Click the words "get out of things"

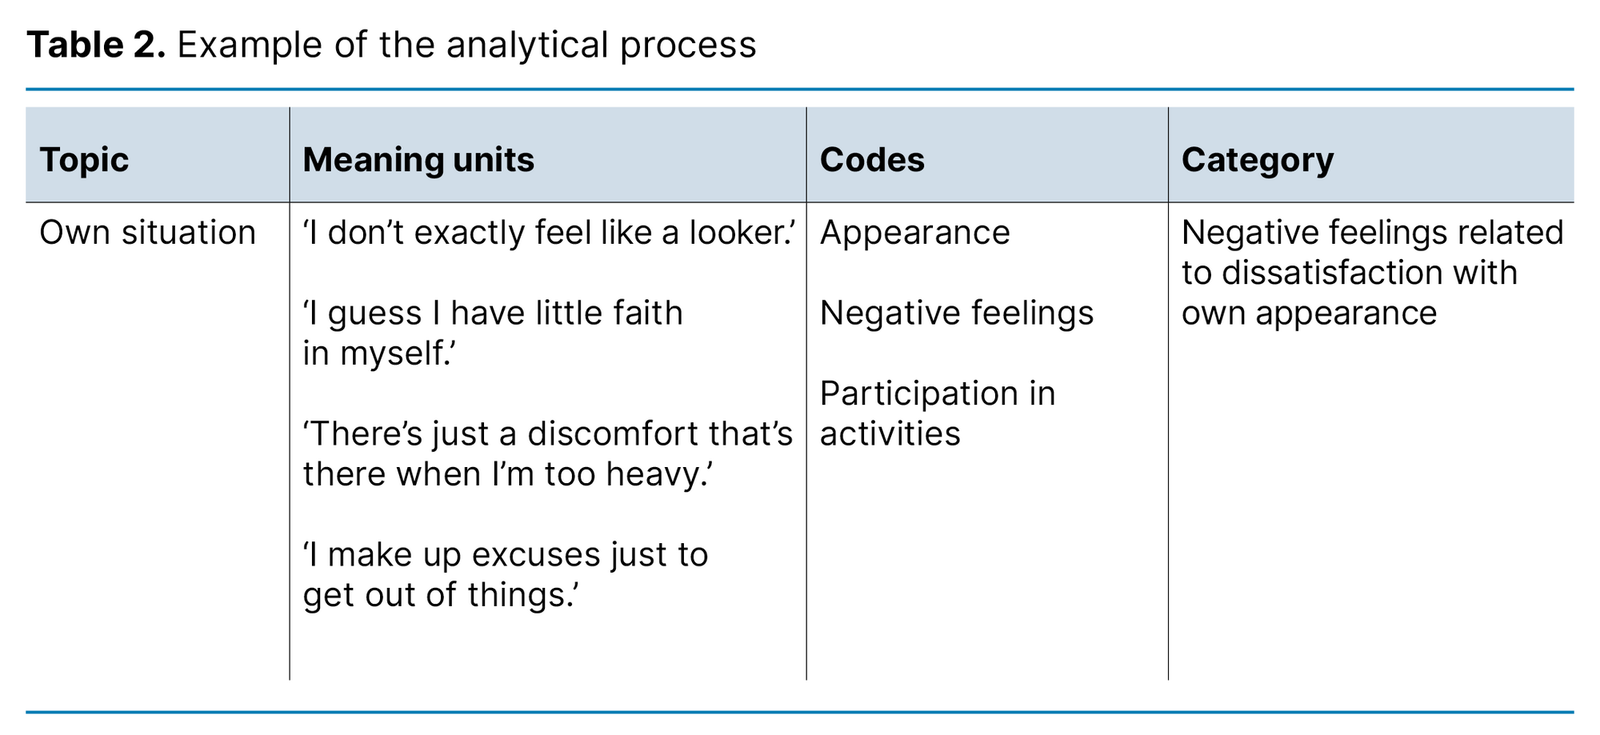point(440,595)
